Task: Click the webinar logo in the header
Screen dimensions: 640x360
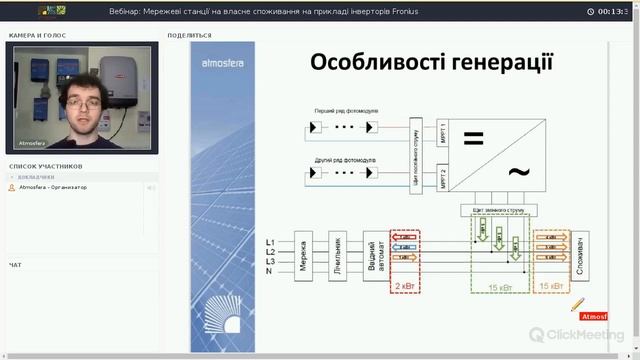Action: [x=52, y=11]
